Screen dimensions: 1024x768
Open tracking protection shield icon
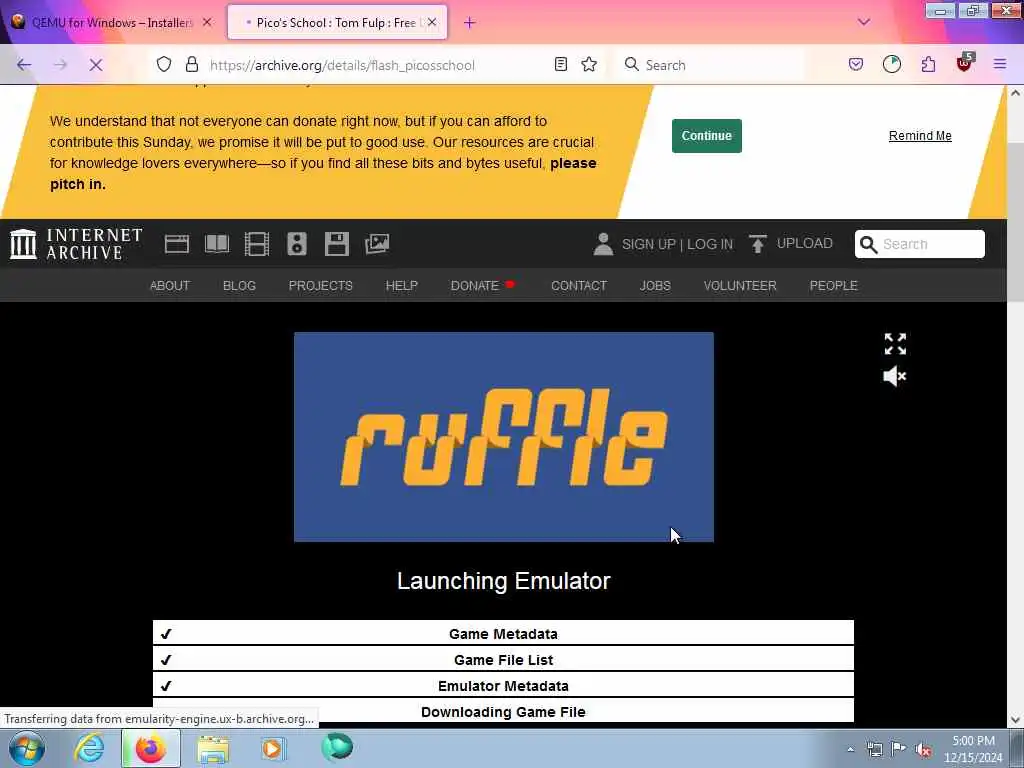click(x=164, y=64)
